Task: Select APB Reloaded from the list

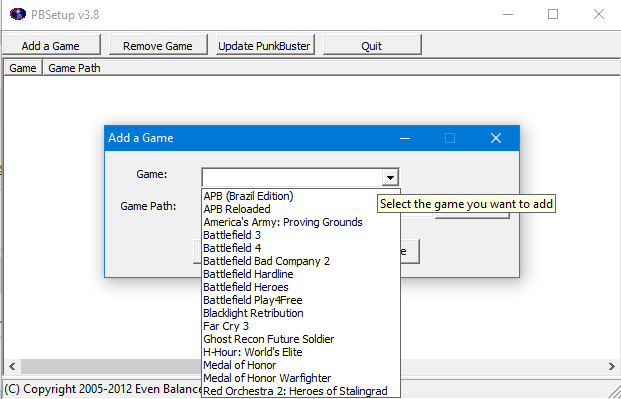Action: [x=301, y=209]
